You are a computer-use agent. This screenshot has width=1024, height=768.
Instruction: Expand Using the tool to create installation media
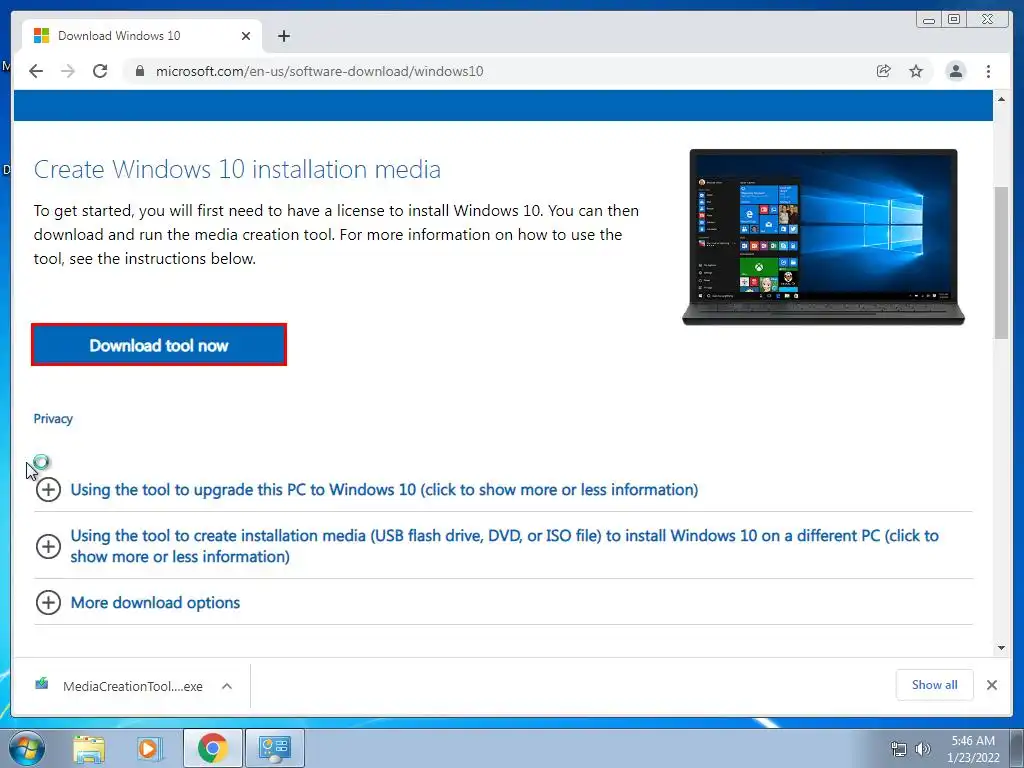click(x=487, y=546)
